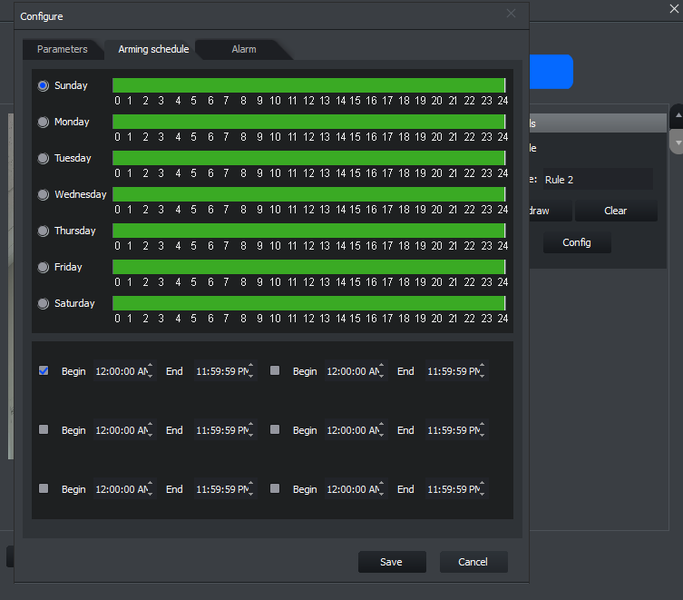683x600 pixels.
Task: Open Config for Rule 2
Action: point(576,243)
